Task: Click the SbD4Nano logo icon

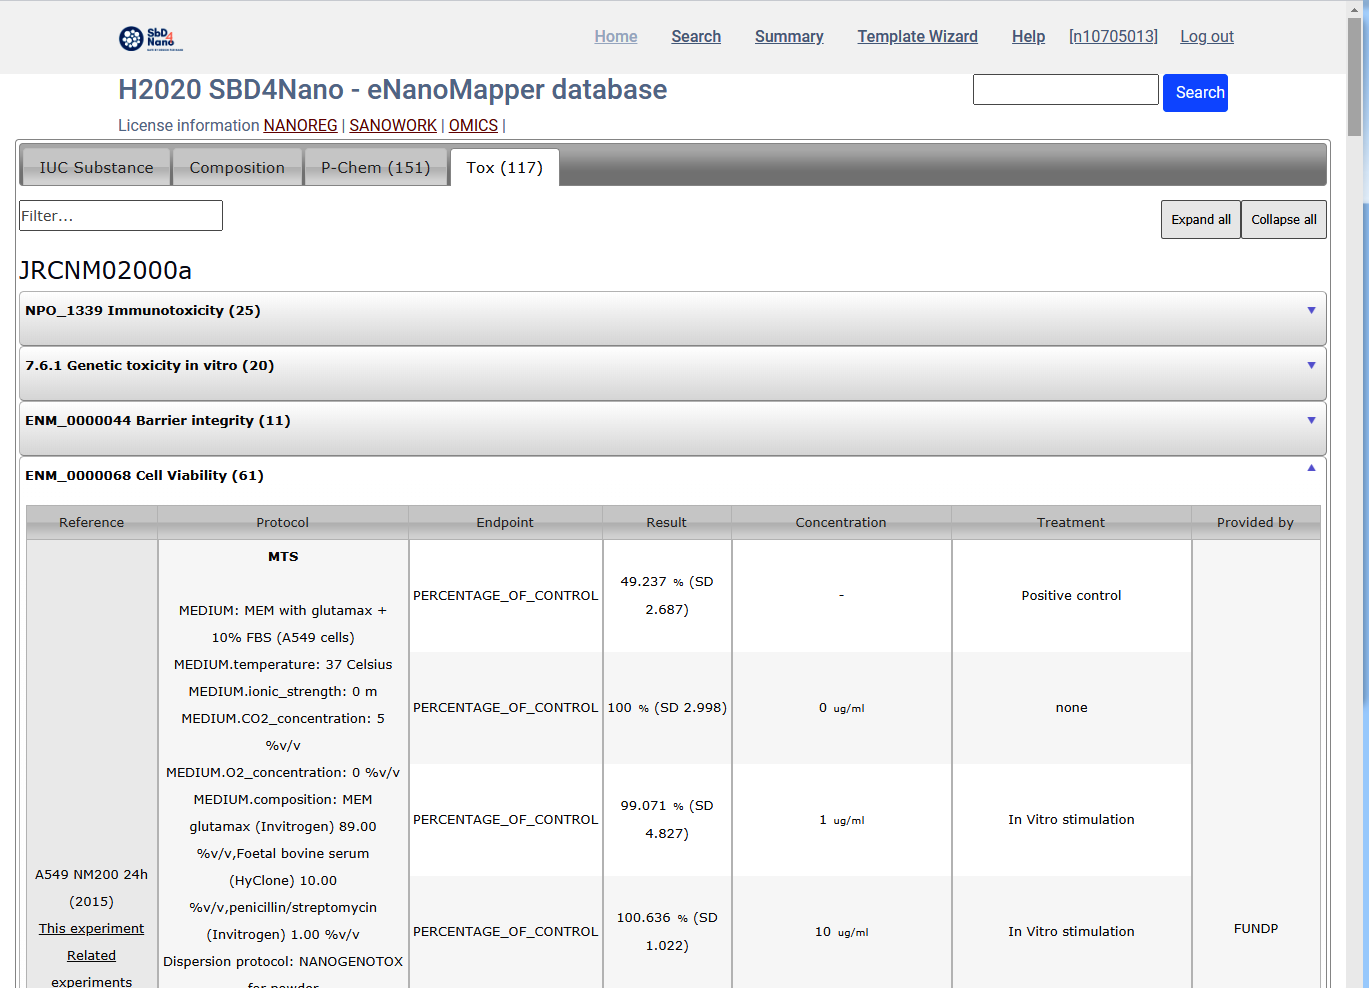Action: click(150, 38)
